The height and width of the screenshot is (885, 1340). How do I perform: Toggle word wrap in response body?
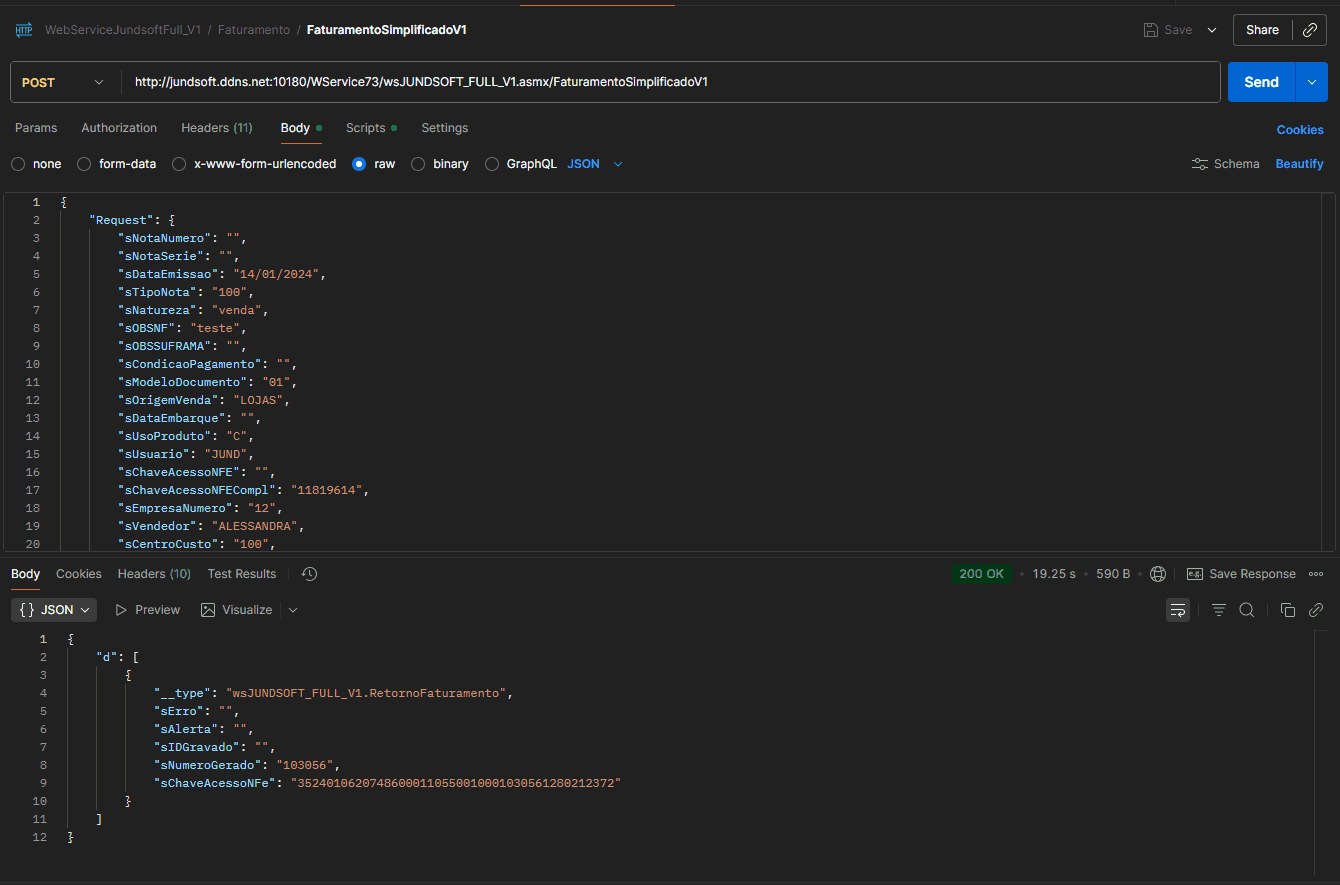click(1178, 610)
